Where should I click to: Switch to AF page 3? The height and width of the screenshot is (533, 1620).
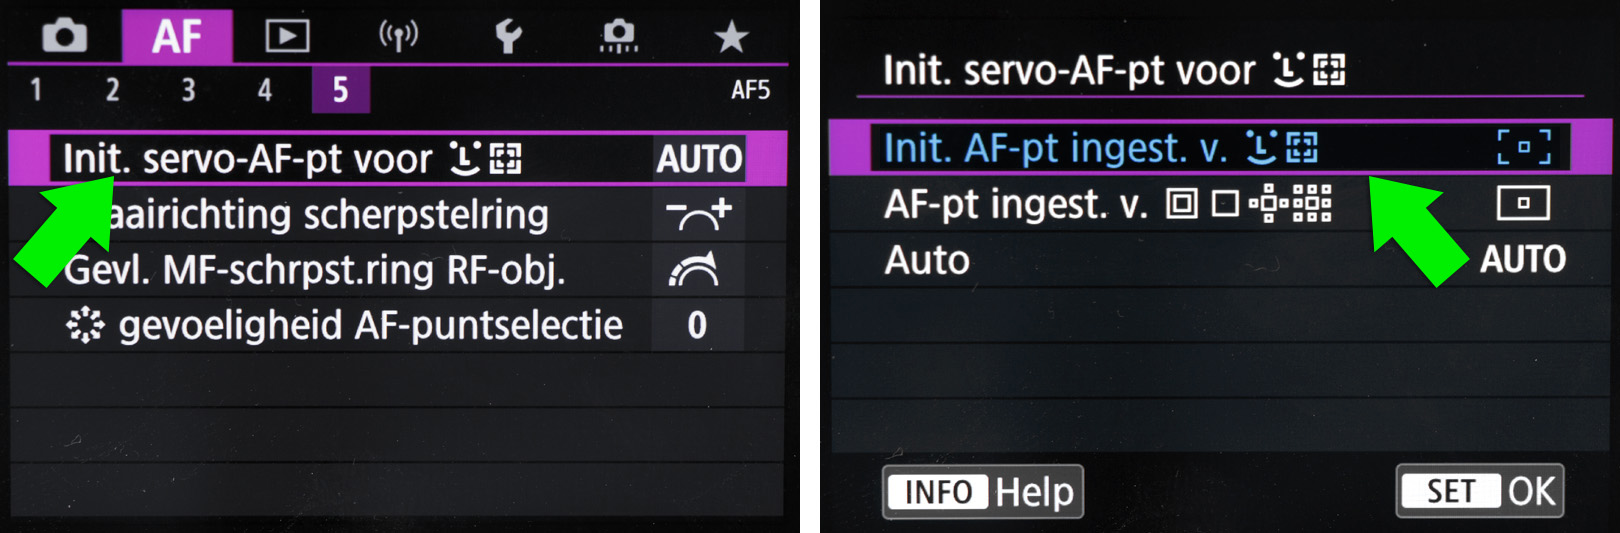click(x=188, y=90)
